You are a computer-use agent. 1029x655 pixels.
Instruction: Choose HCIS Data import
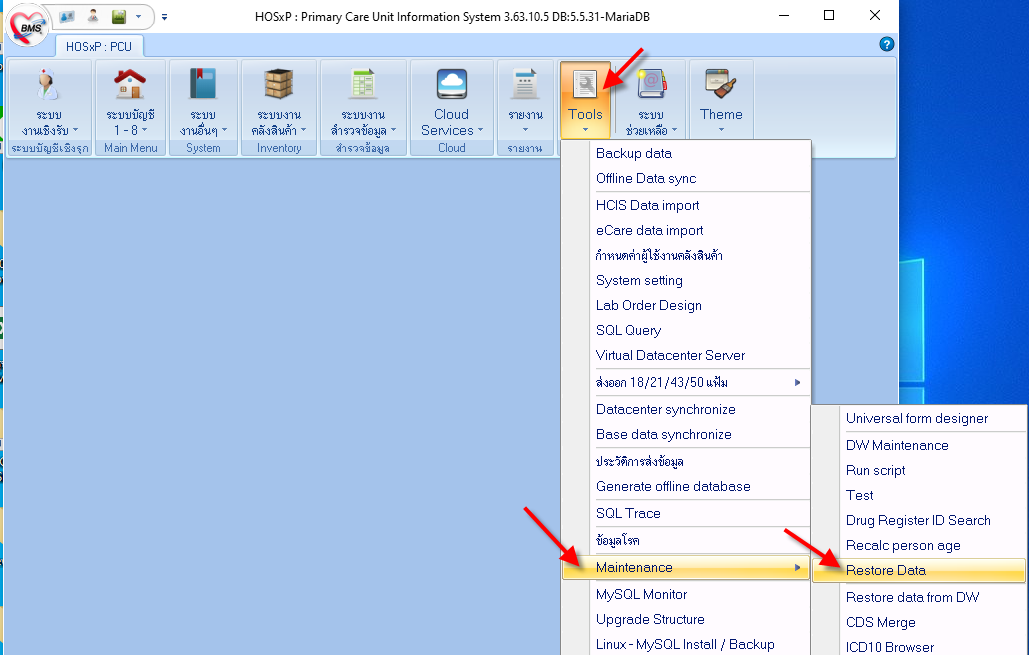pos(686,205)
